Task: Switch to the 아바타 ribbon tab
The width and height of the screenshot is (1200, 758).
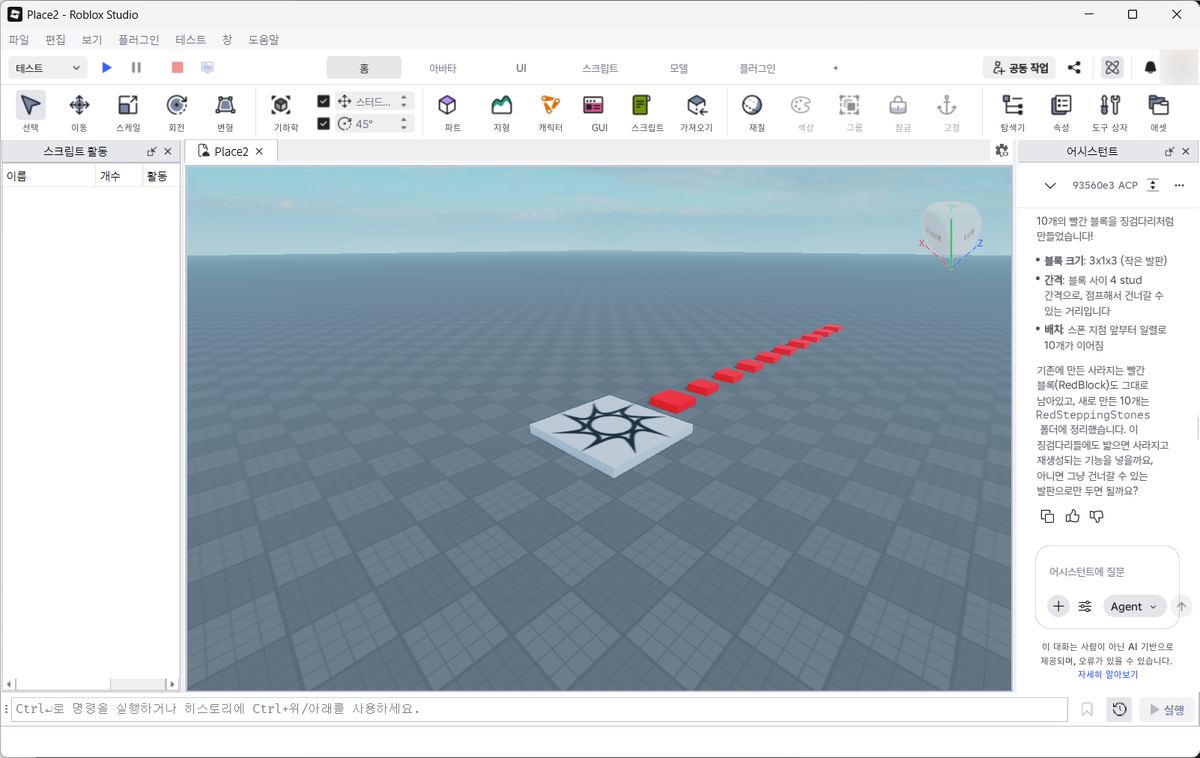Action: point(442,68)
